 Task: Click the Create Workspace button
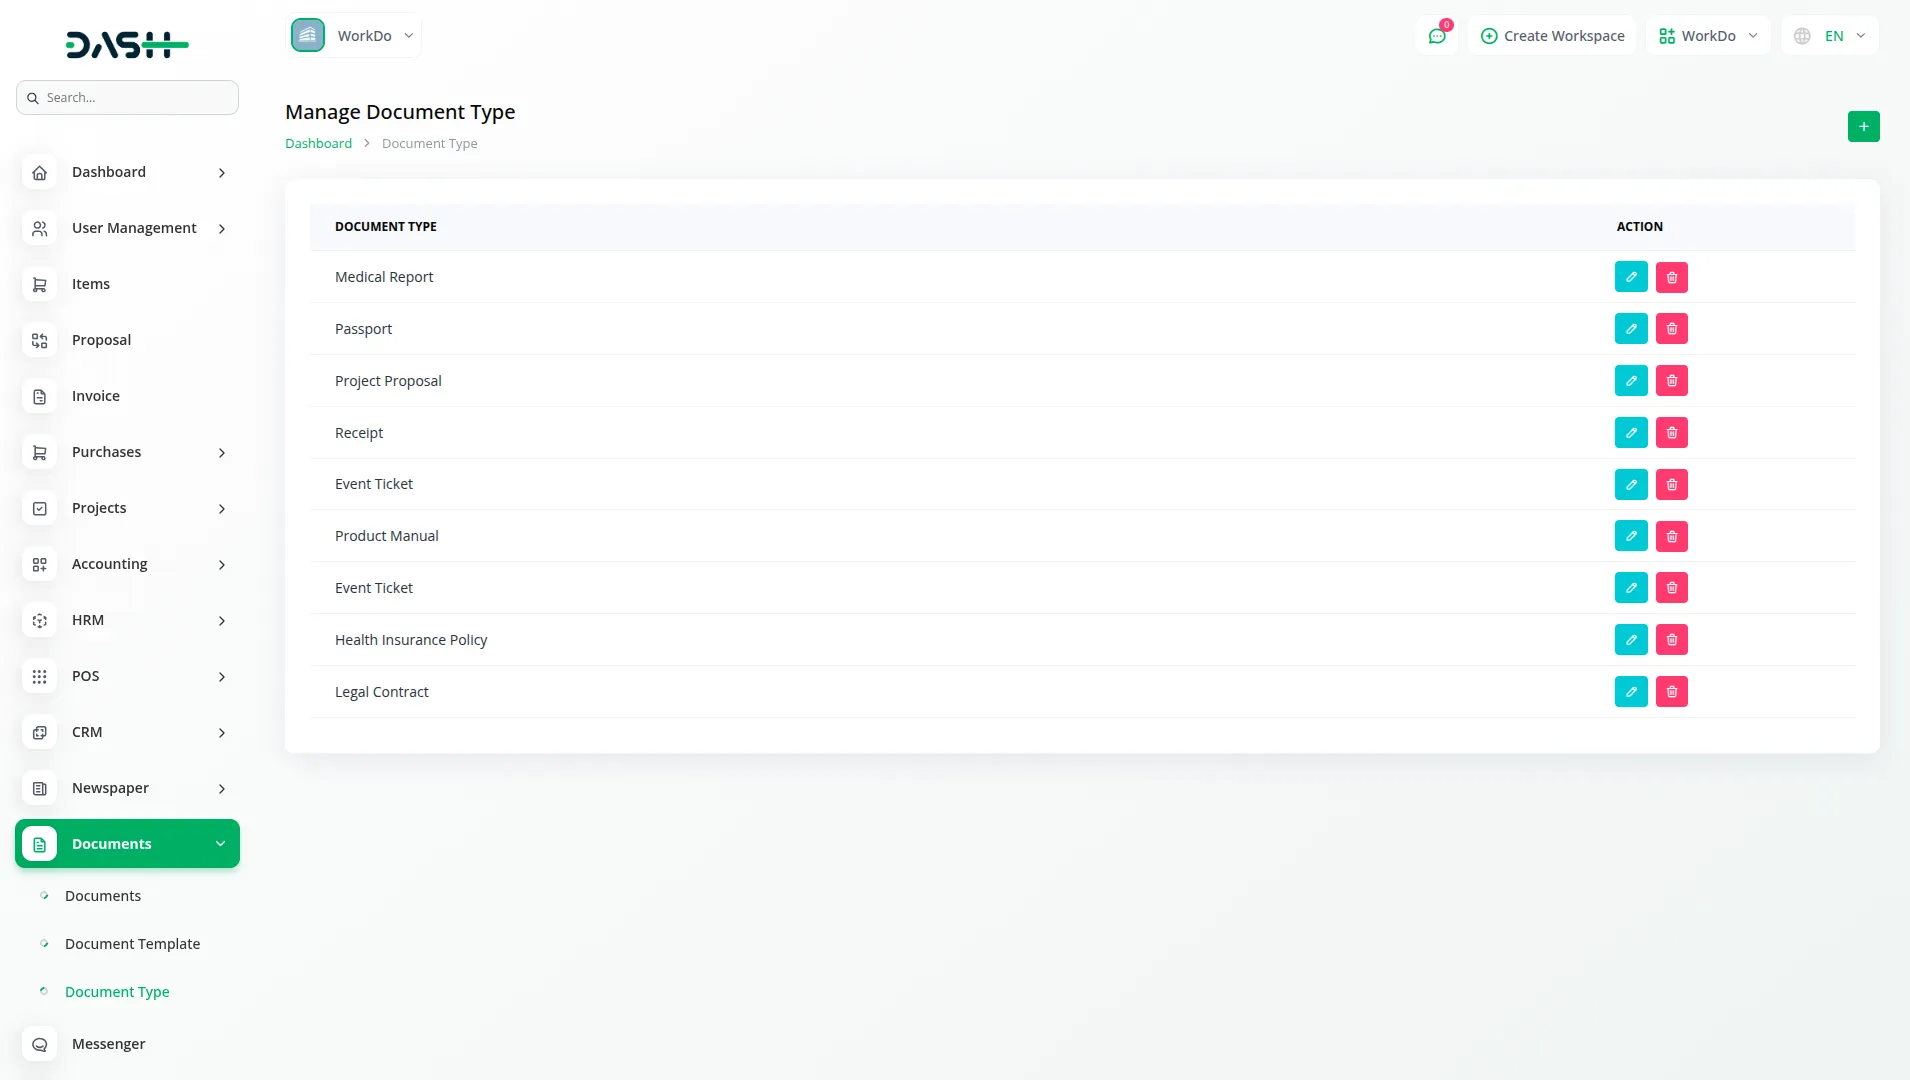click(x=1551, y=35)
